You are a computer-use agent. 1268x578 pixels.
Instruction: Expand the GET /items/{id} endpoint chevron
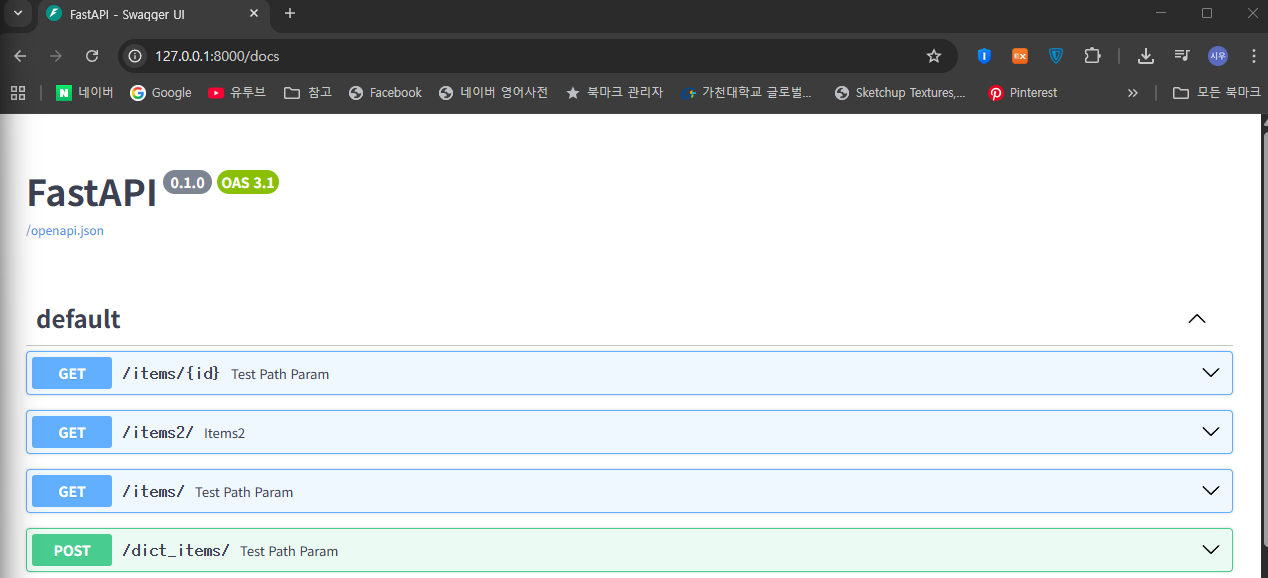(x=1211, y=373)
